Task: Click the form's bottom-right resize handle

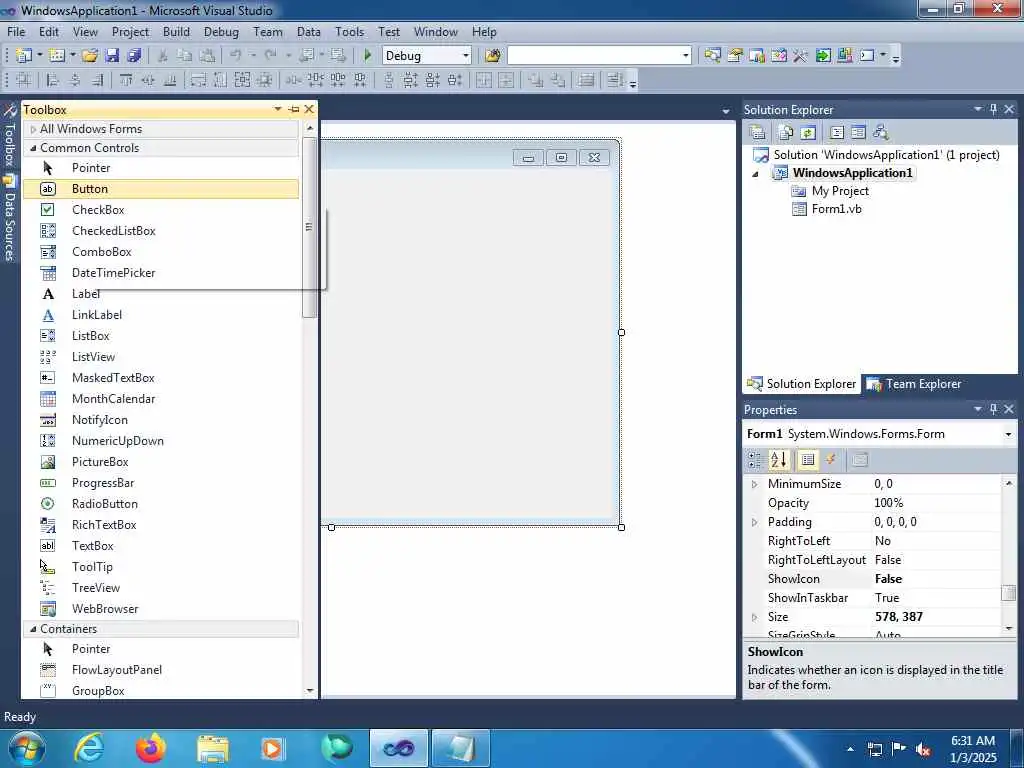Action: tap(621, 527)
